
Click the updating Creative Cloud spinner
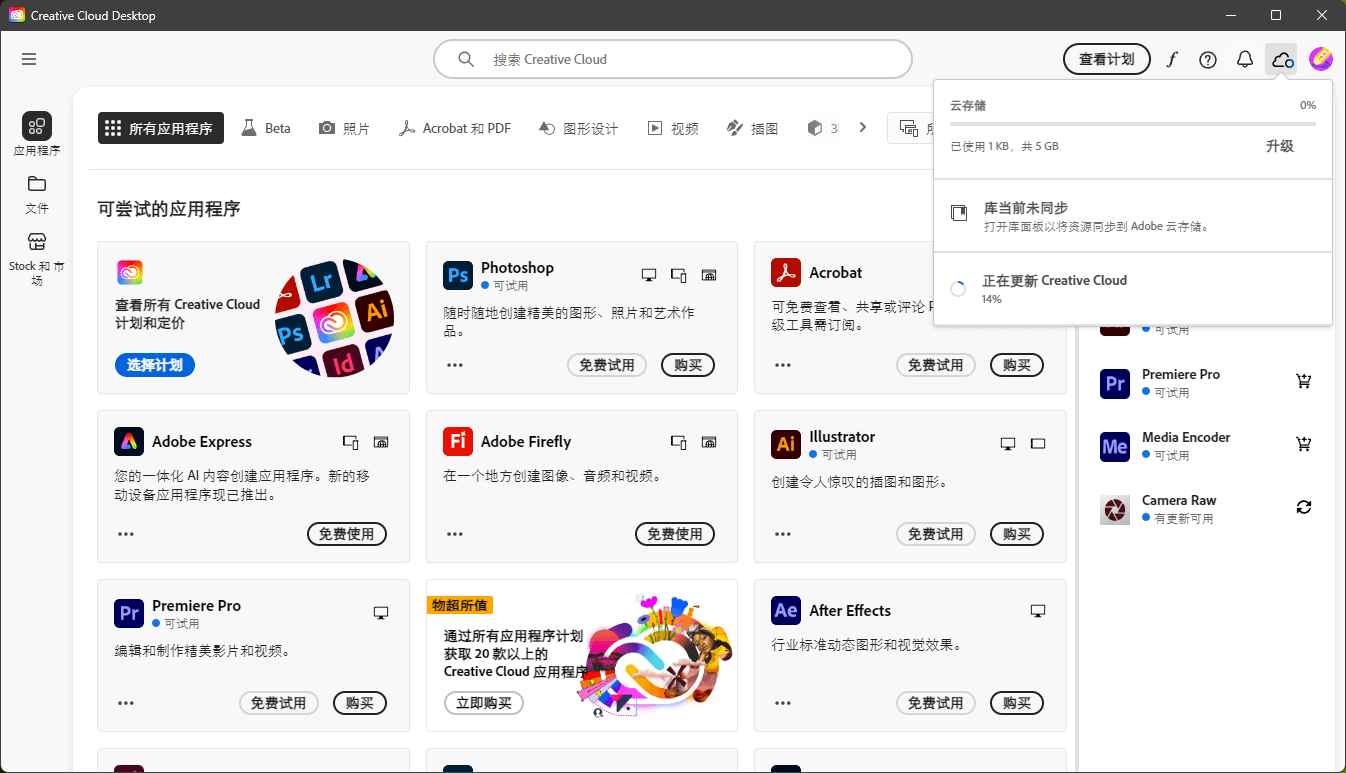click(958, 289)
